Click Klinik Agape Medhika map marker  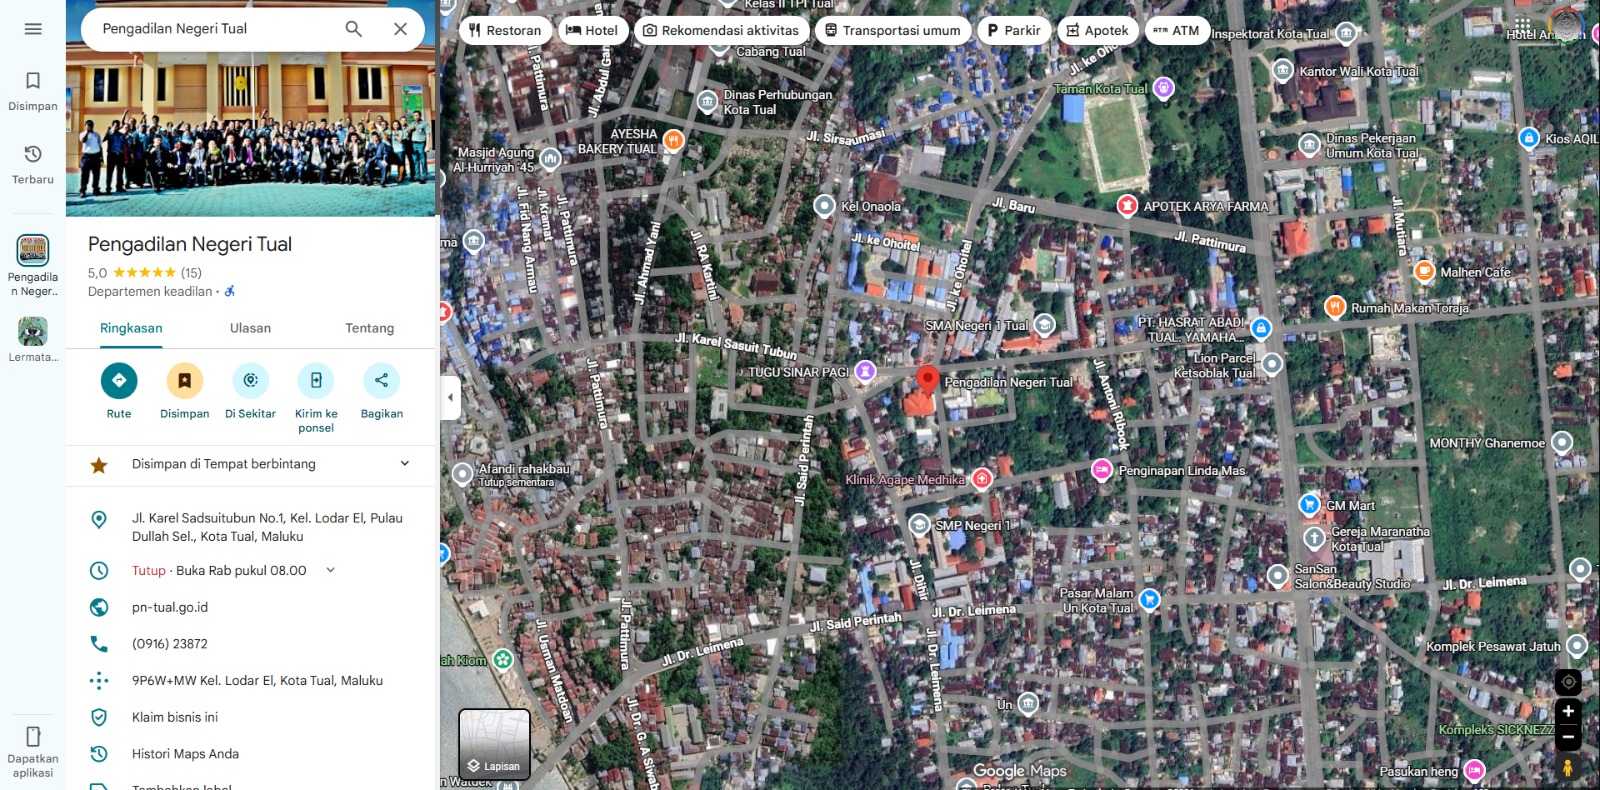982,479
